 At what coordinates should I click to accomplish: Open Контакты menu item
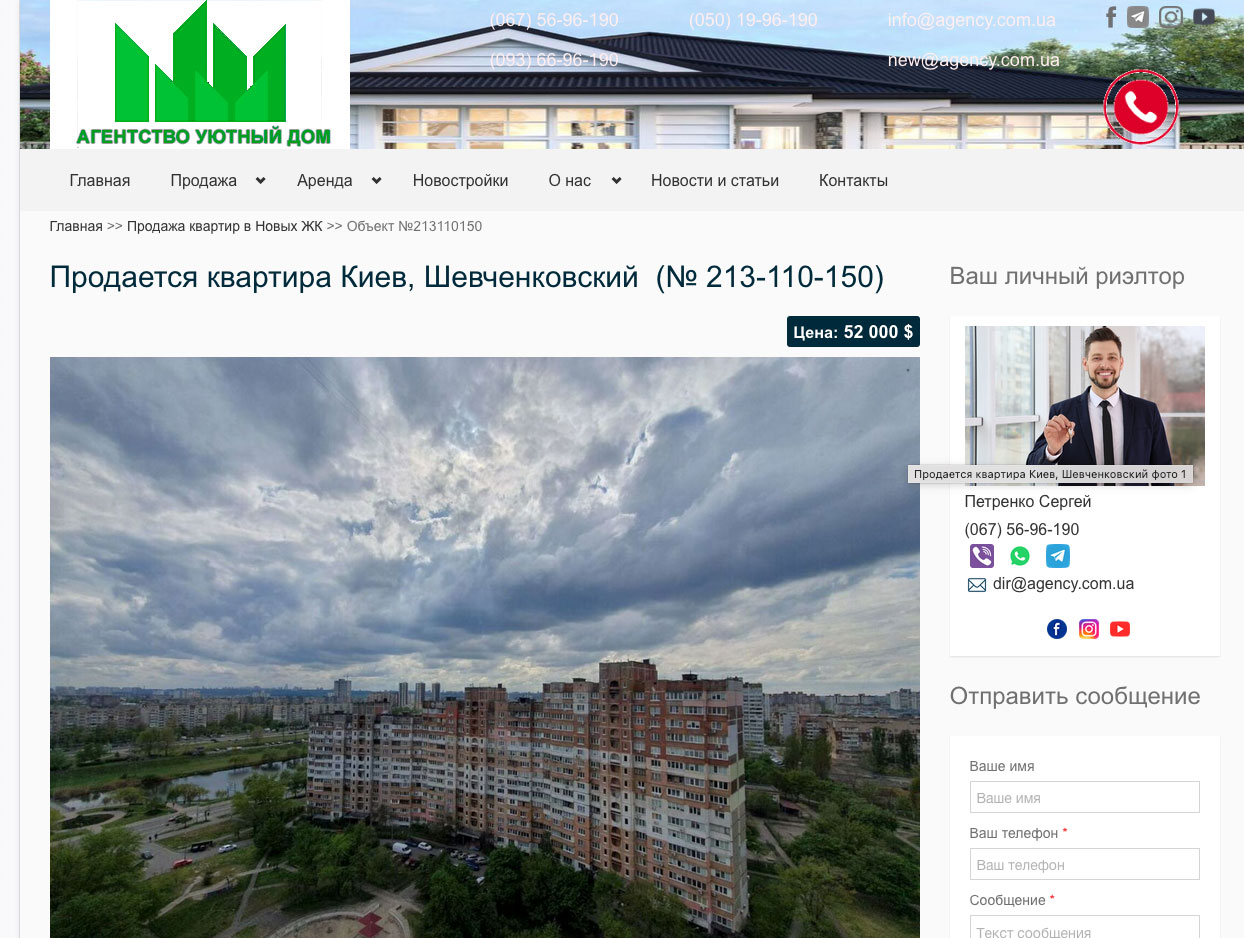tap(853, 181)
